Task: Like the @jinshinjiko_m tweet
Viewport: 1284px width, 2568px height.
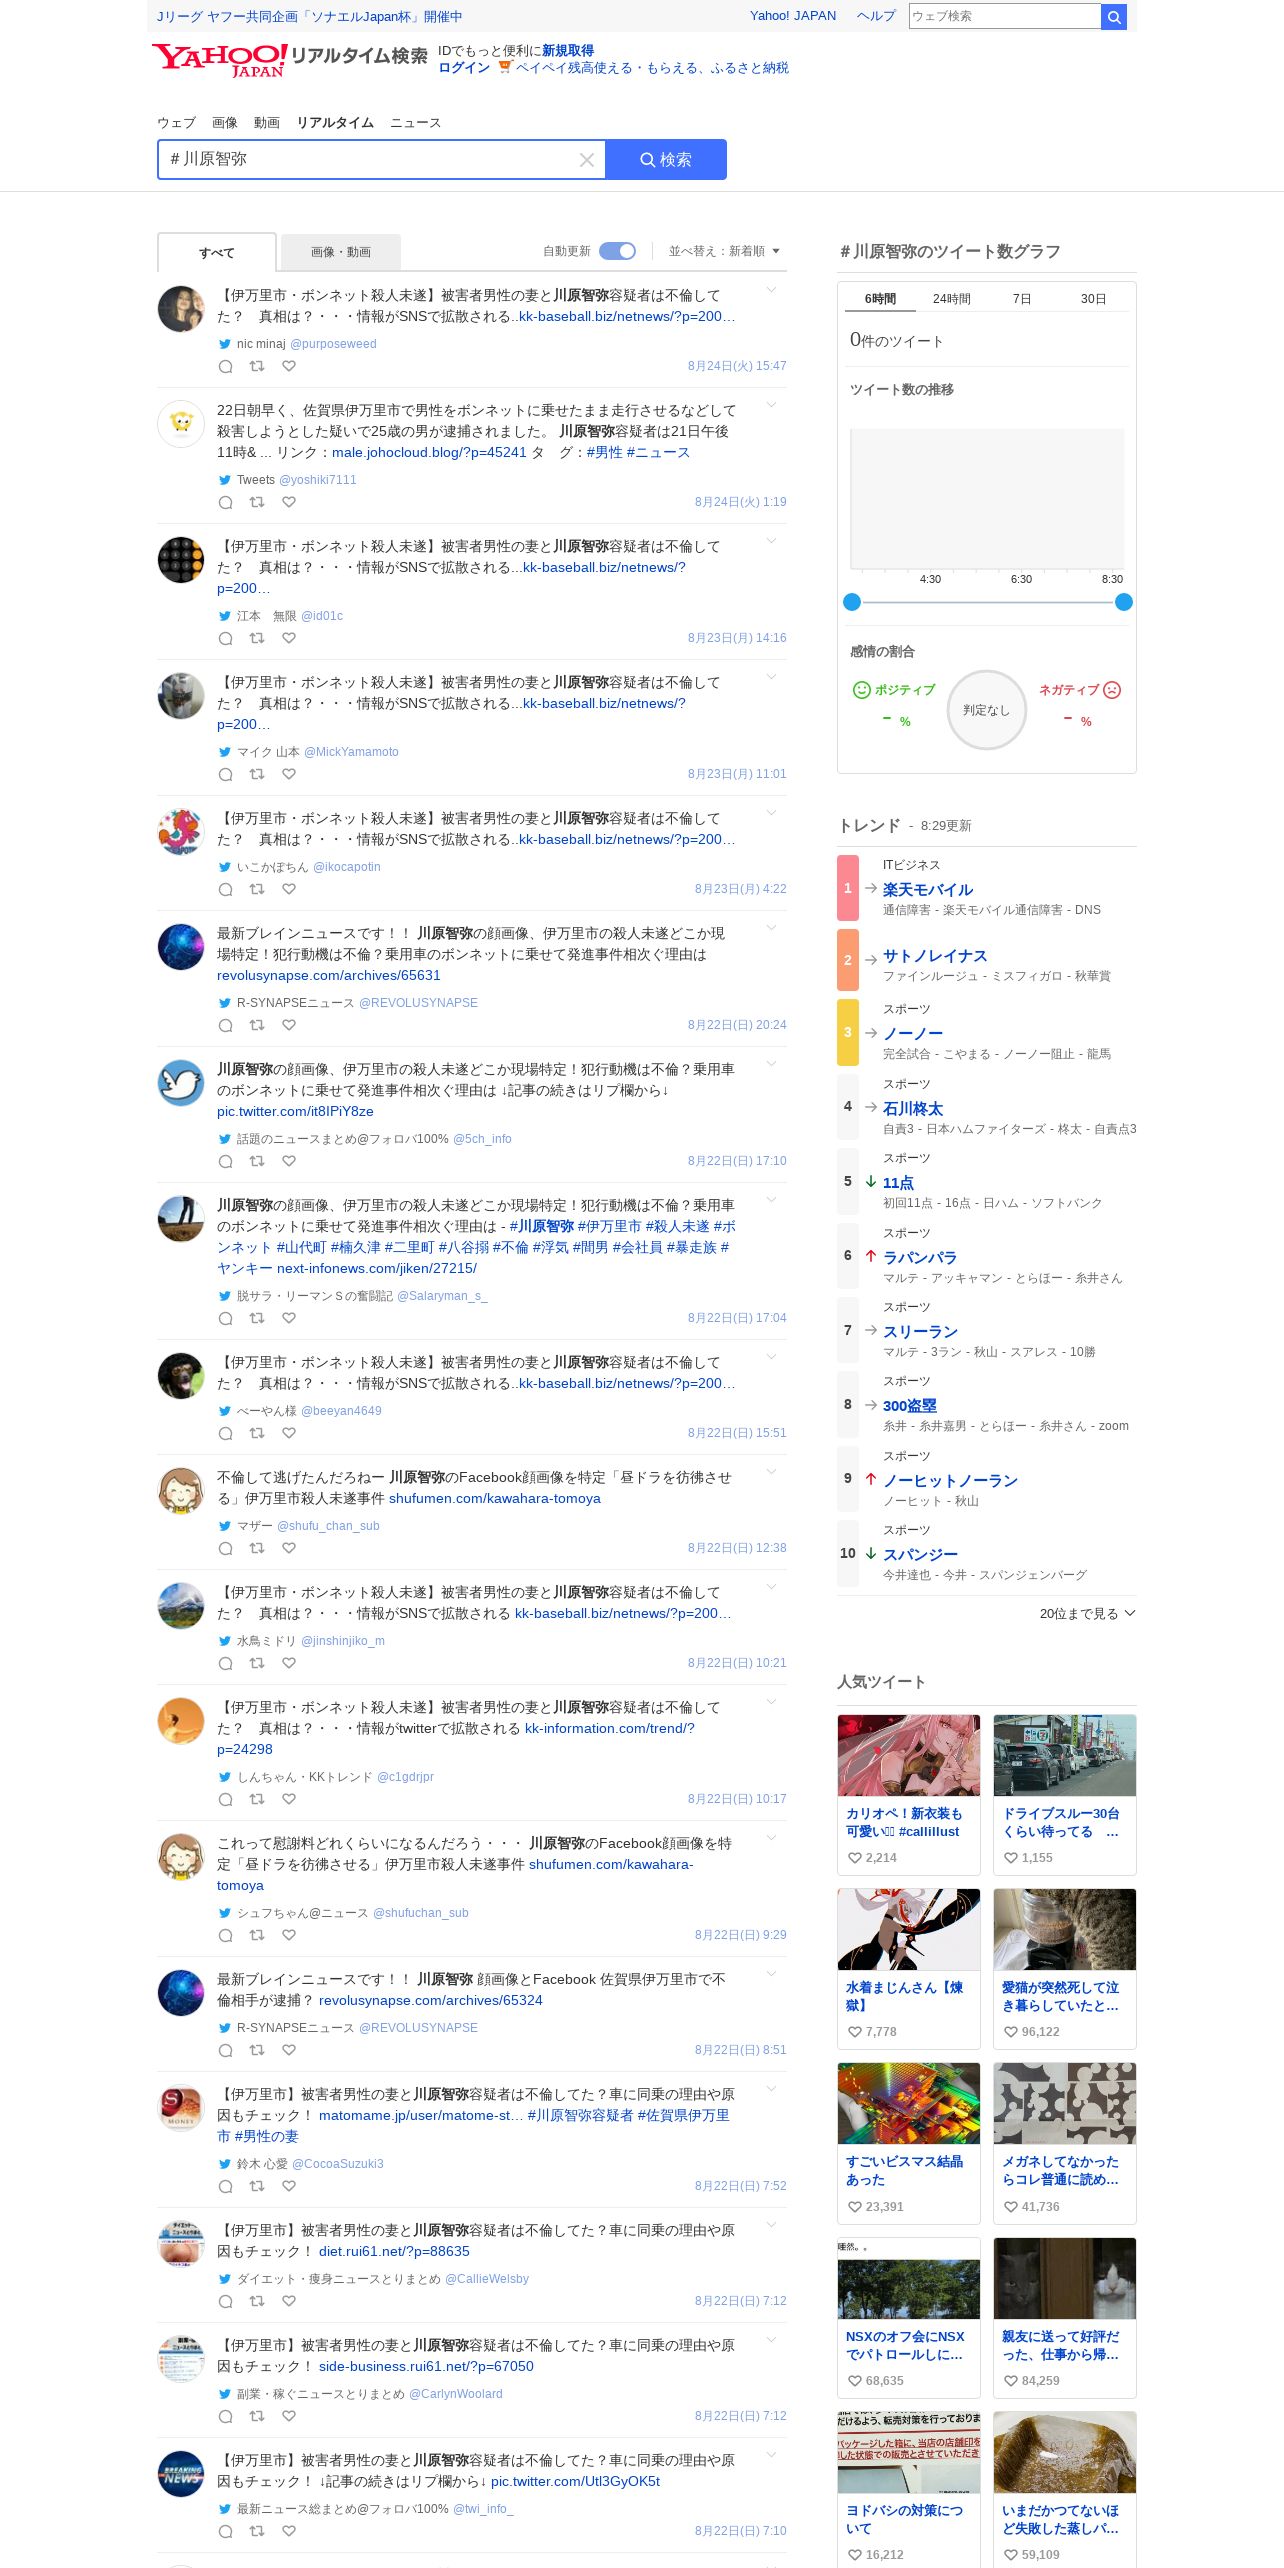Action: [x=289, y=1663]
